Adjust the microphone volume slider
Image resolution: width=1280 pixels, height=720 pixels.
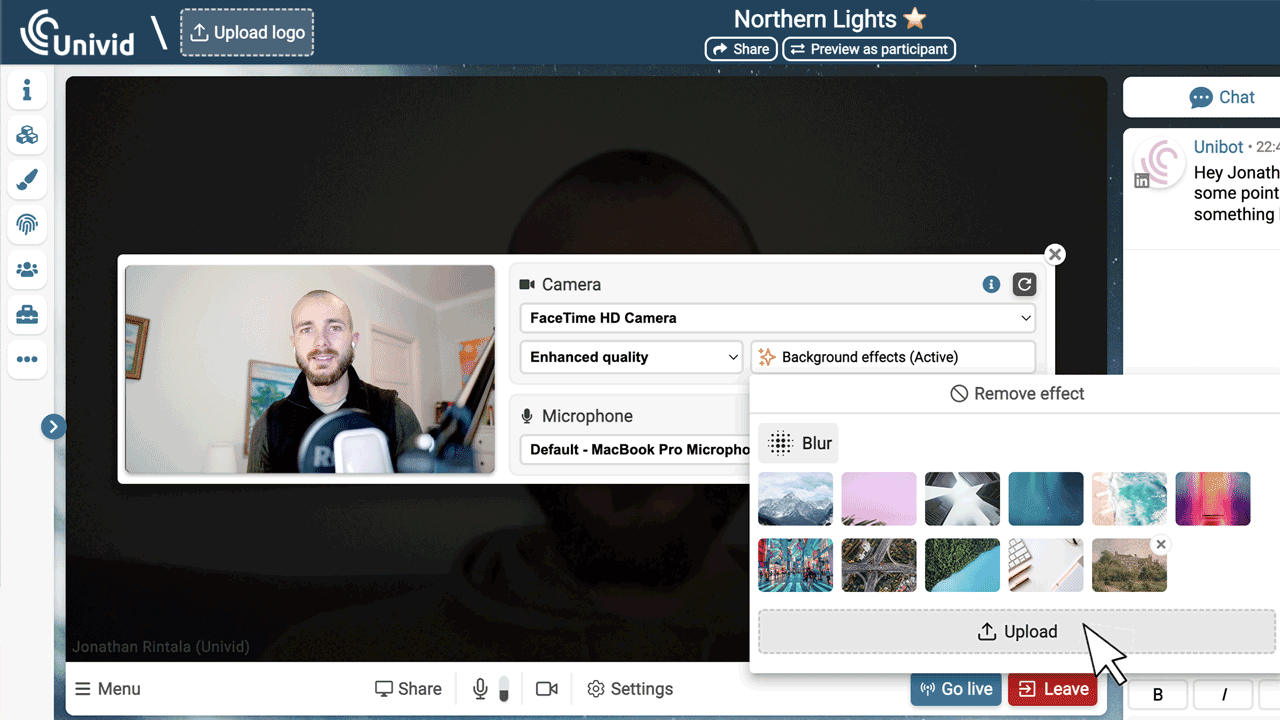coord(503,689)
